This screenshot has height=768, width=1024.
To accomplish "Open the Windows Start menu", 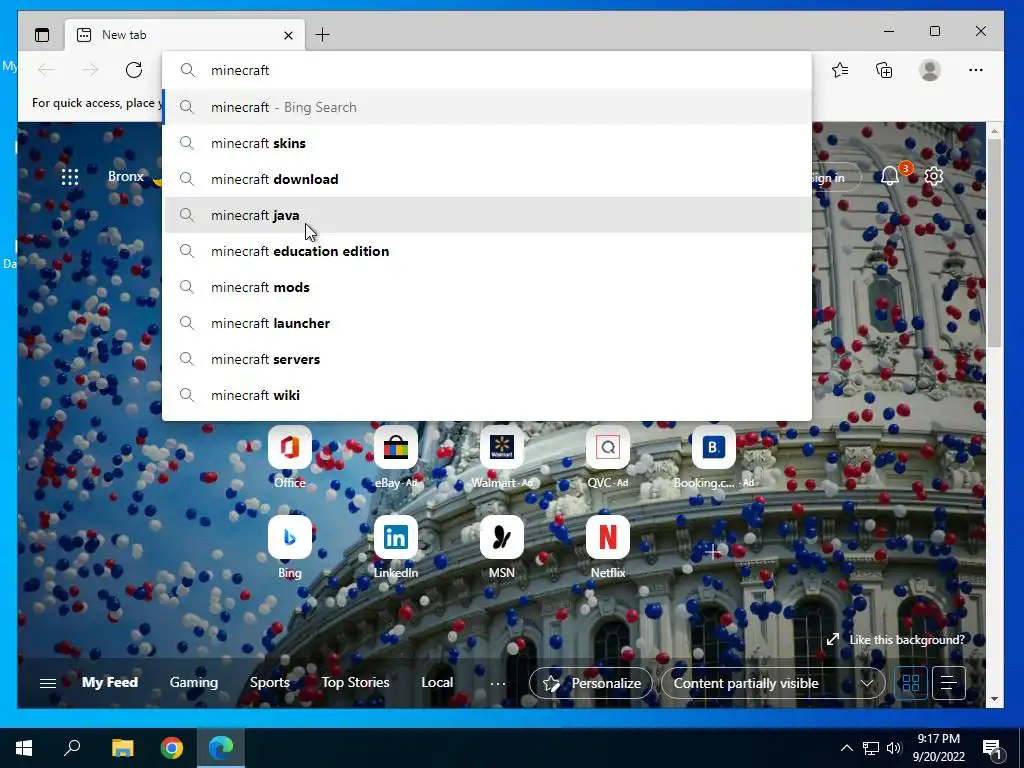I will [x=24, y=748].
